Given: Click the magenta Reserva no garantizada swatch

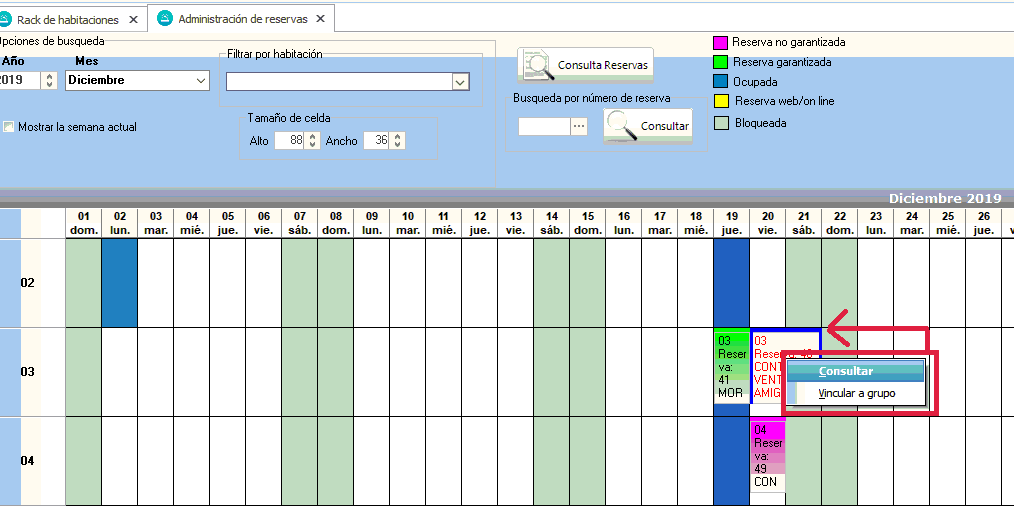Looking at the screenshot, I should pos(719,43).
